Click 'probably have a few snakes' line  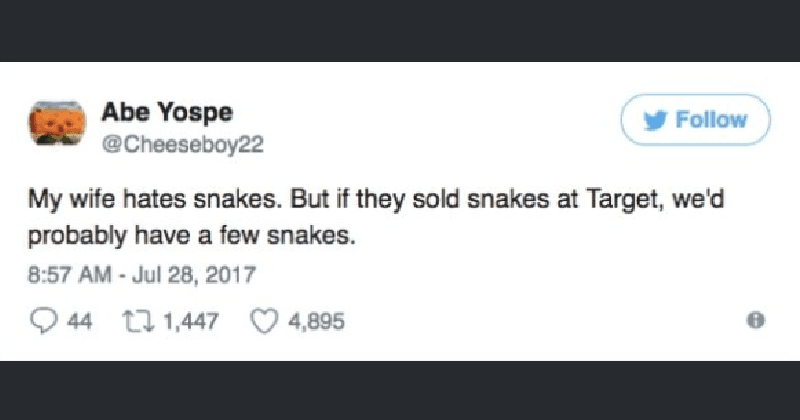click(191, 236)
